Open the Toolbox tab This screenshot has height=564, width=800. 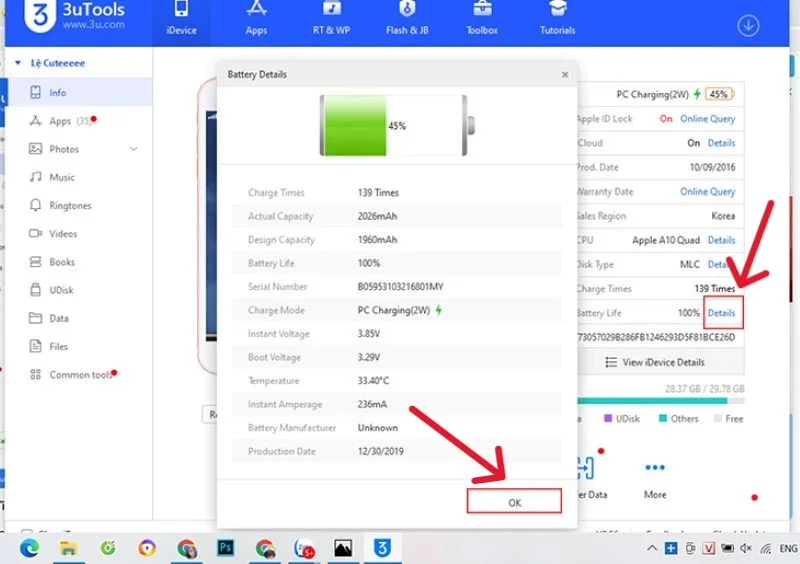482,19
